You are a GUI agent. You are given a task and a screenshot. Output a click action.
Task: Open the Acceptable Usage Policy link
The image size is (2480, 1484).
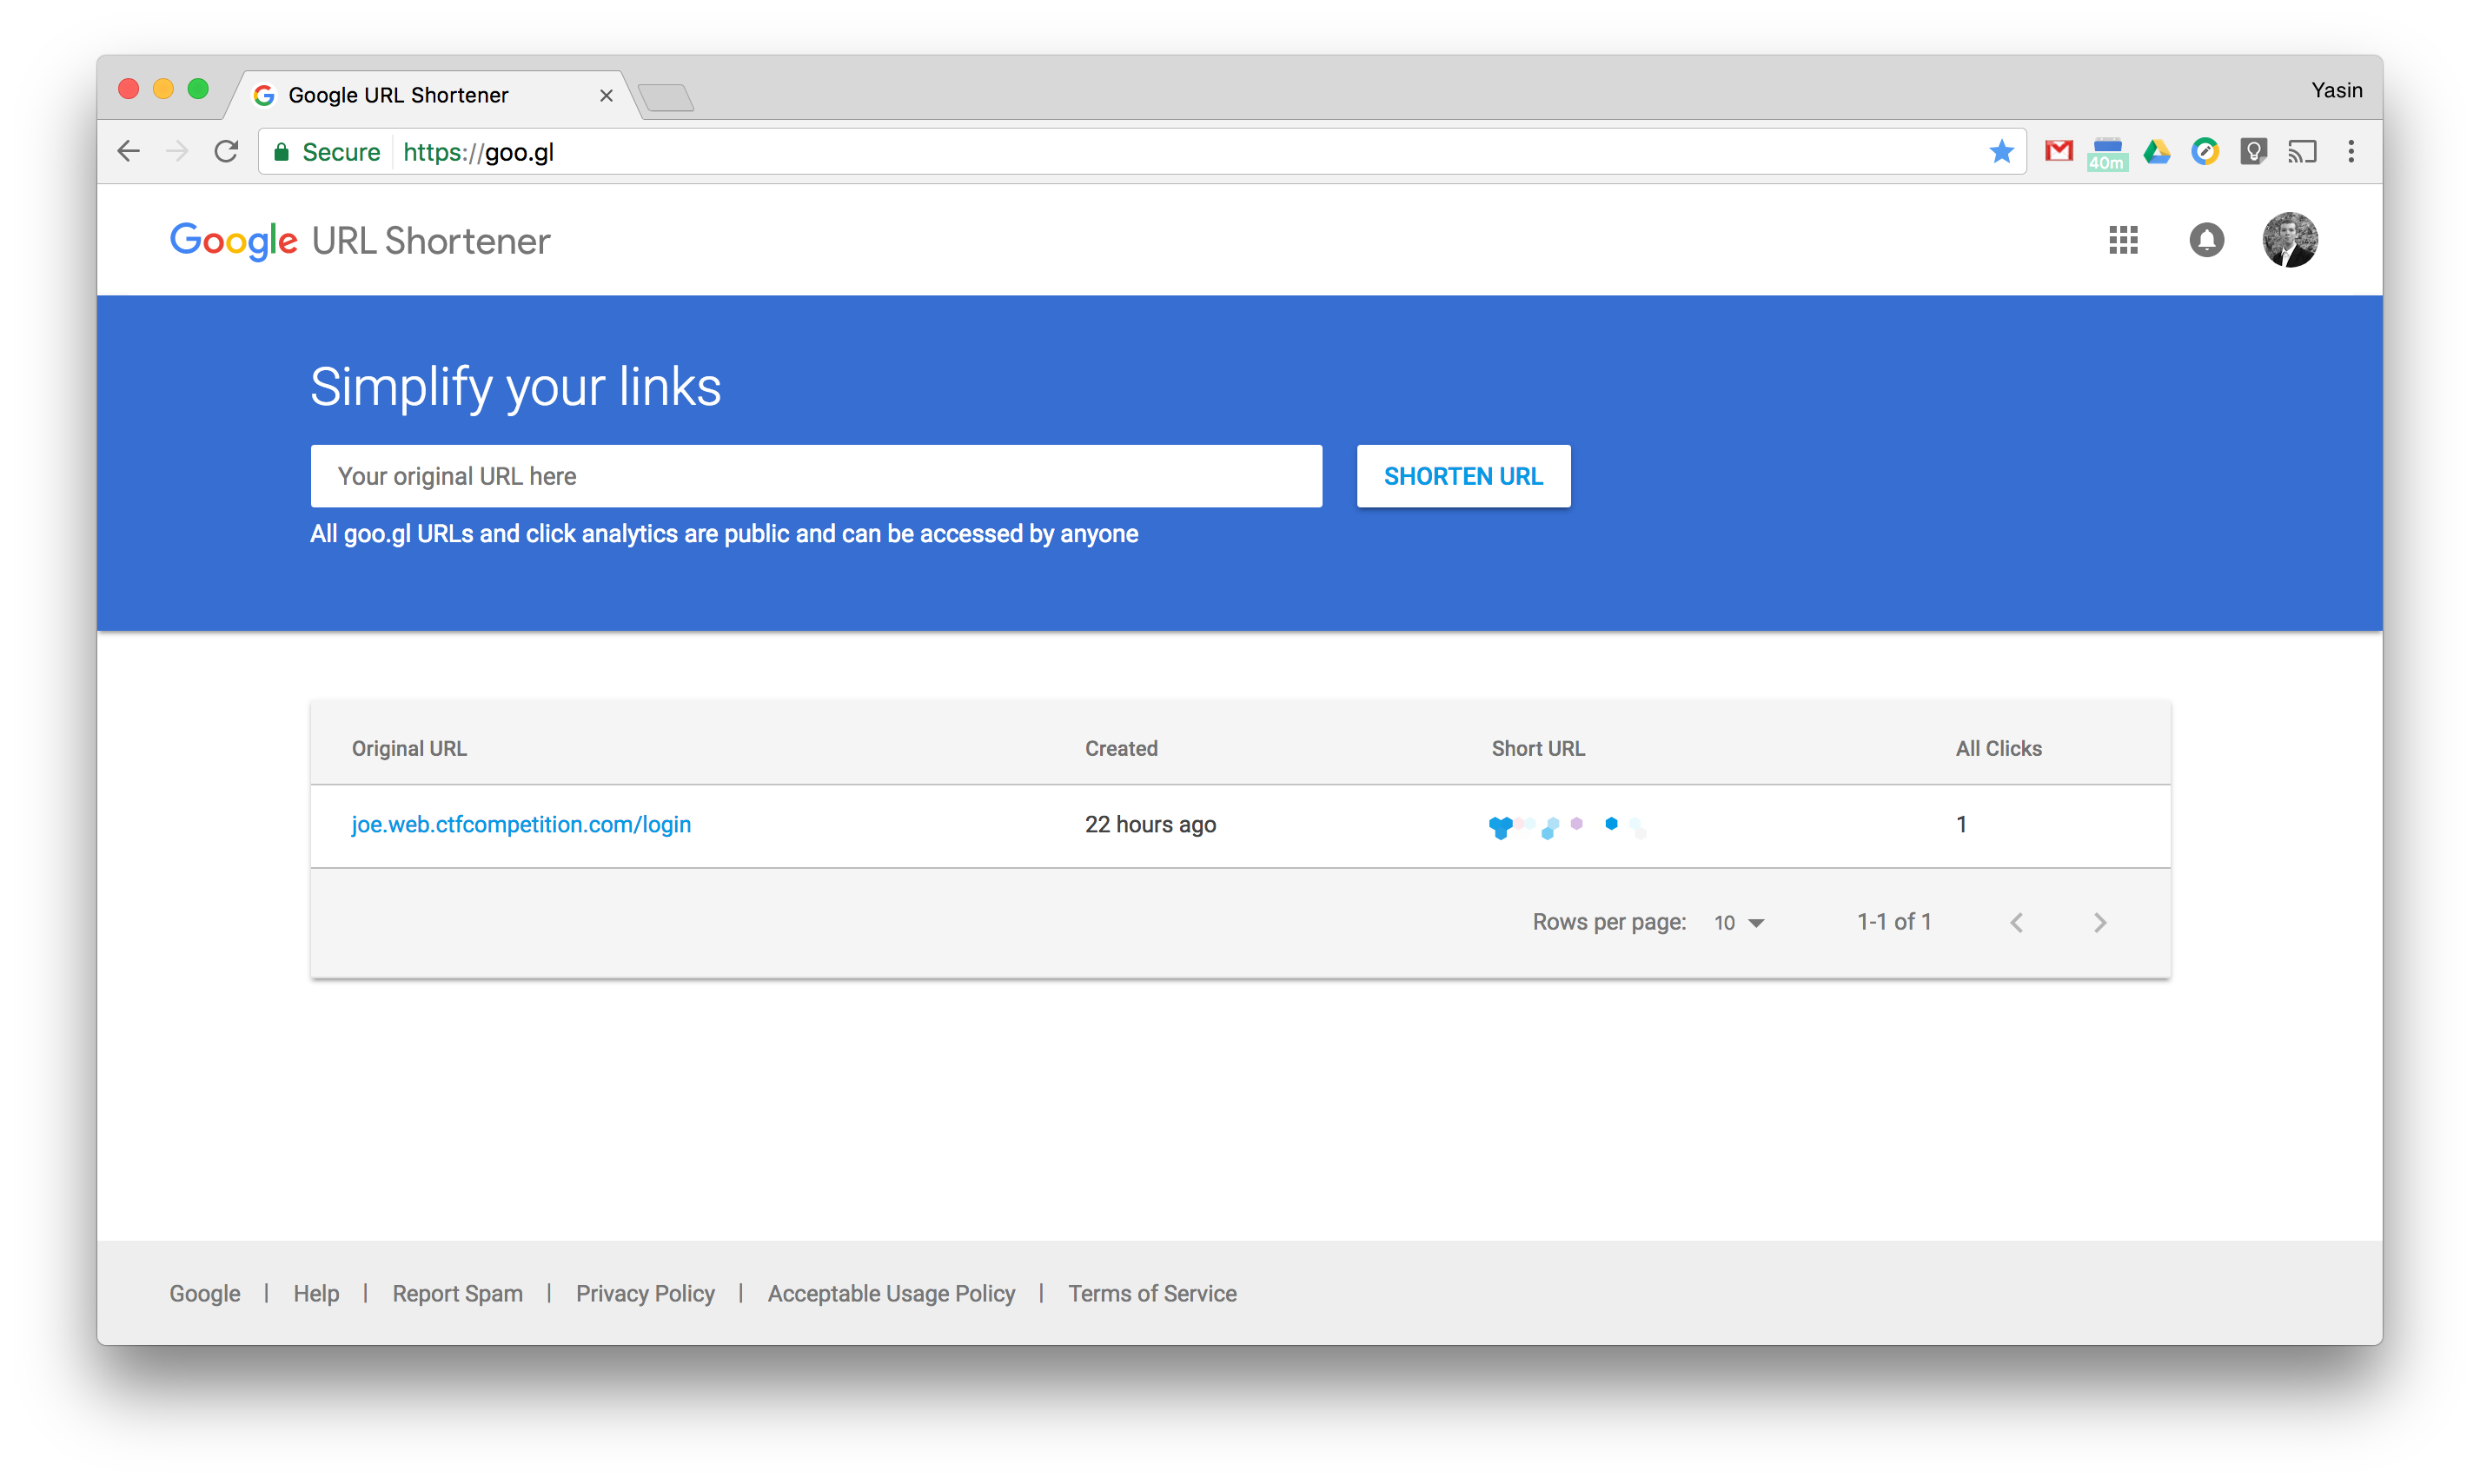click(x=891, y=1293)
